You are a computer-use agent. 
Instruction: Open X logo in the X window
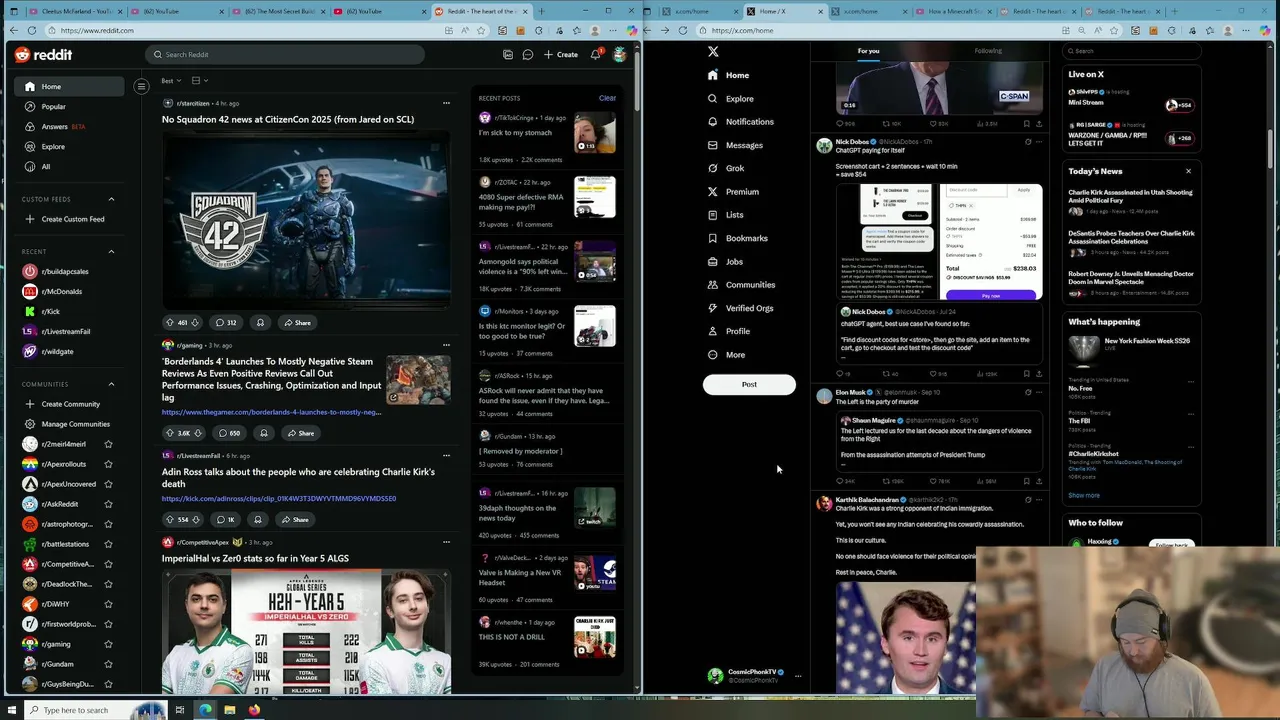[x=713, y=51]
